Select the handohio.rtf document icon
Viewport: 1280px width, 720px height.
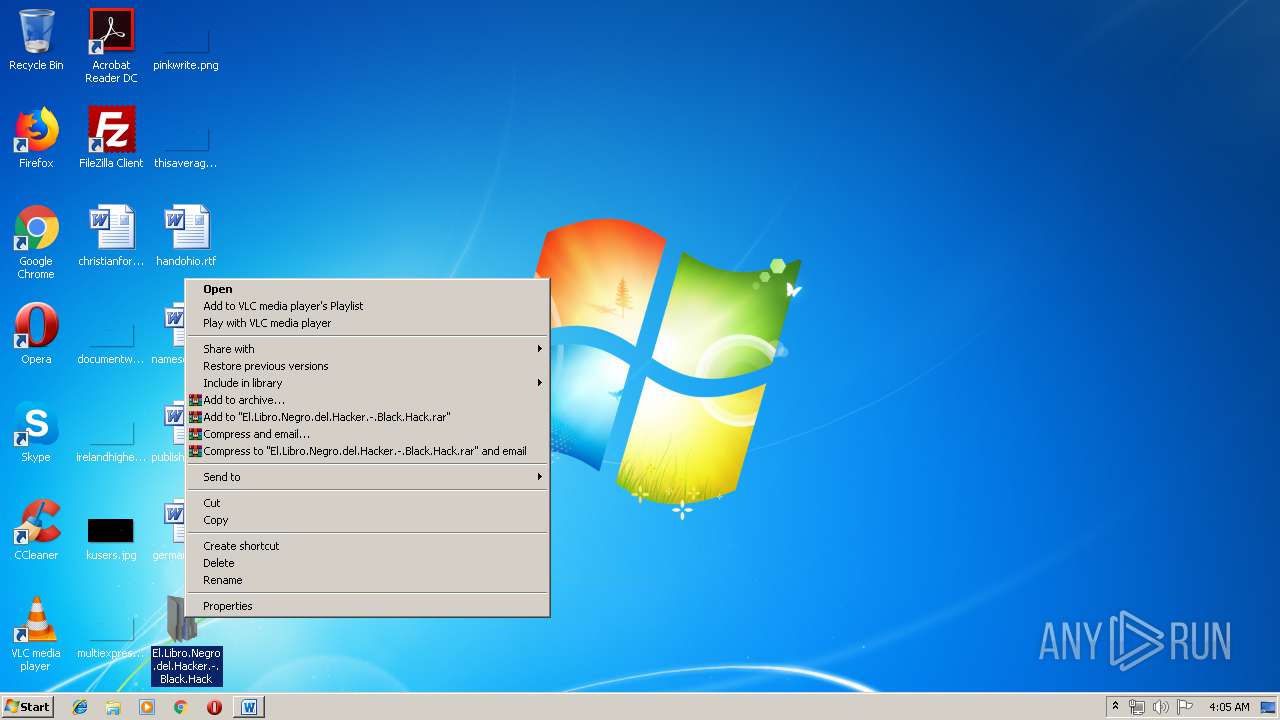click(186, 236)
